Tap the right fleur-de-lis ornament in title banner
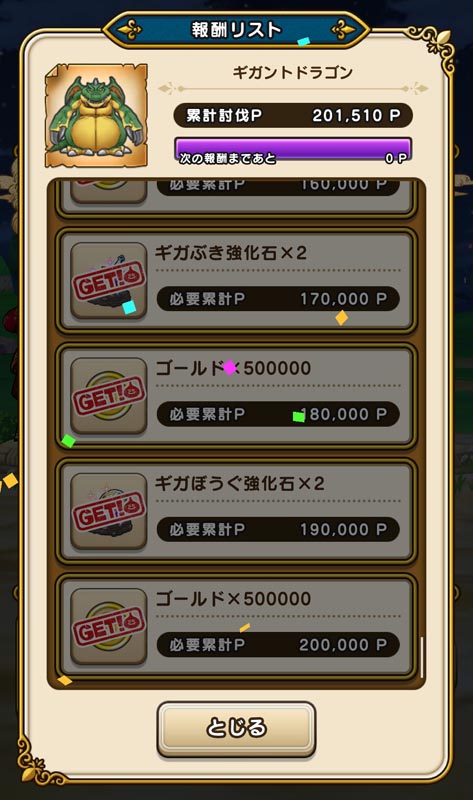The width and height of the screenshot is (473, 800). coord(343,30)
